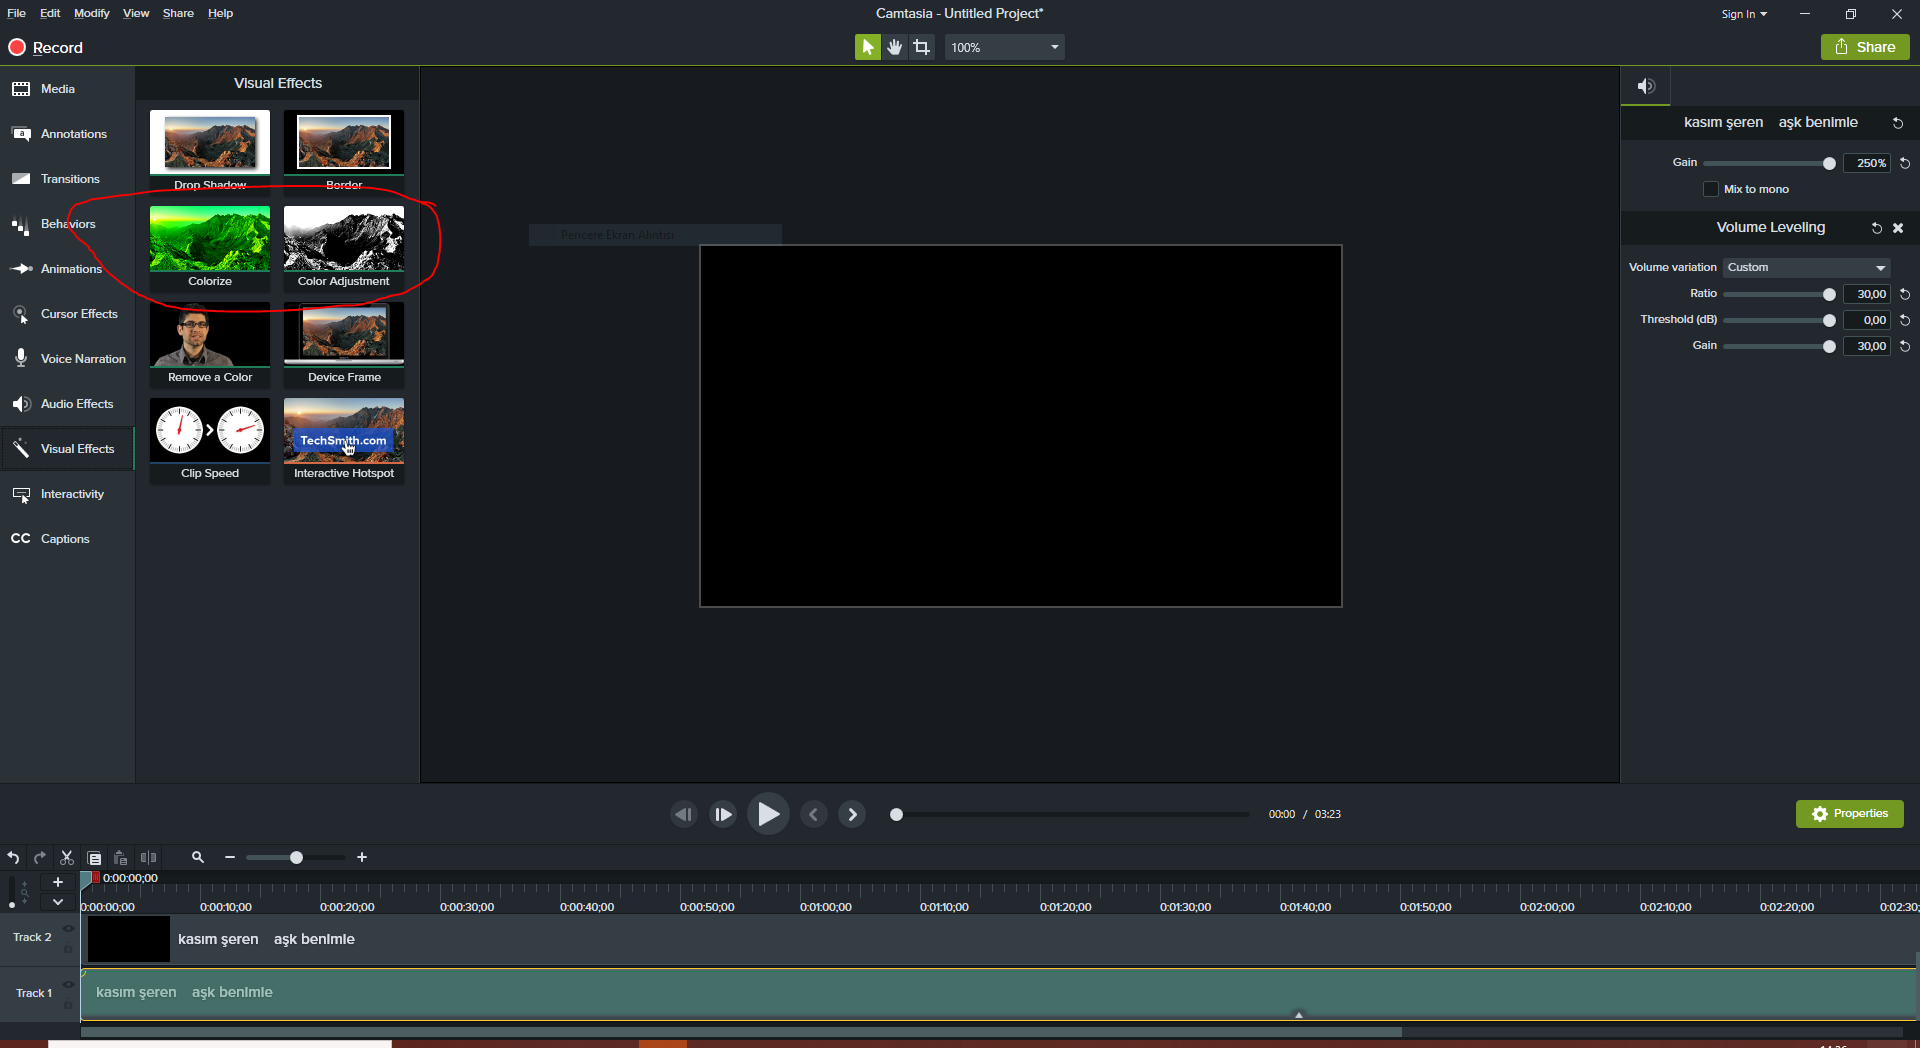Open the canvas zoom 100% dropdown
The image size is (1920, 1048).
[1004, 47]
